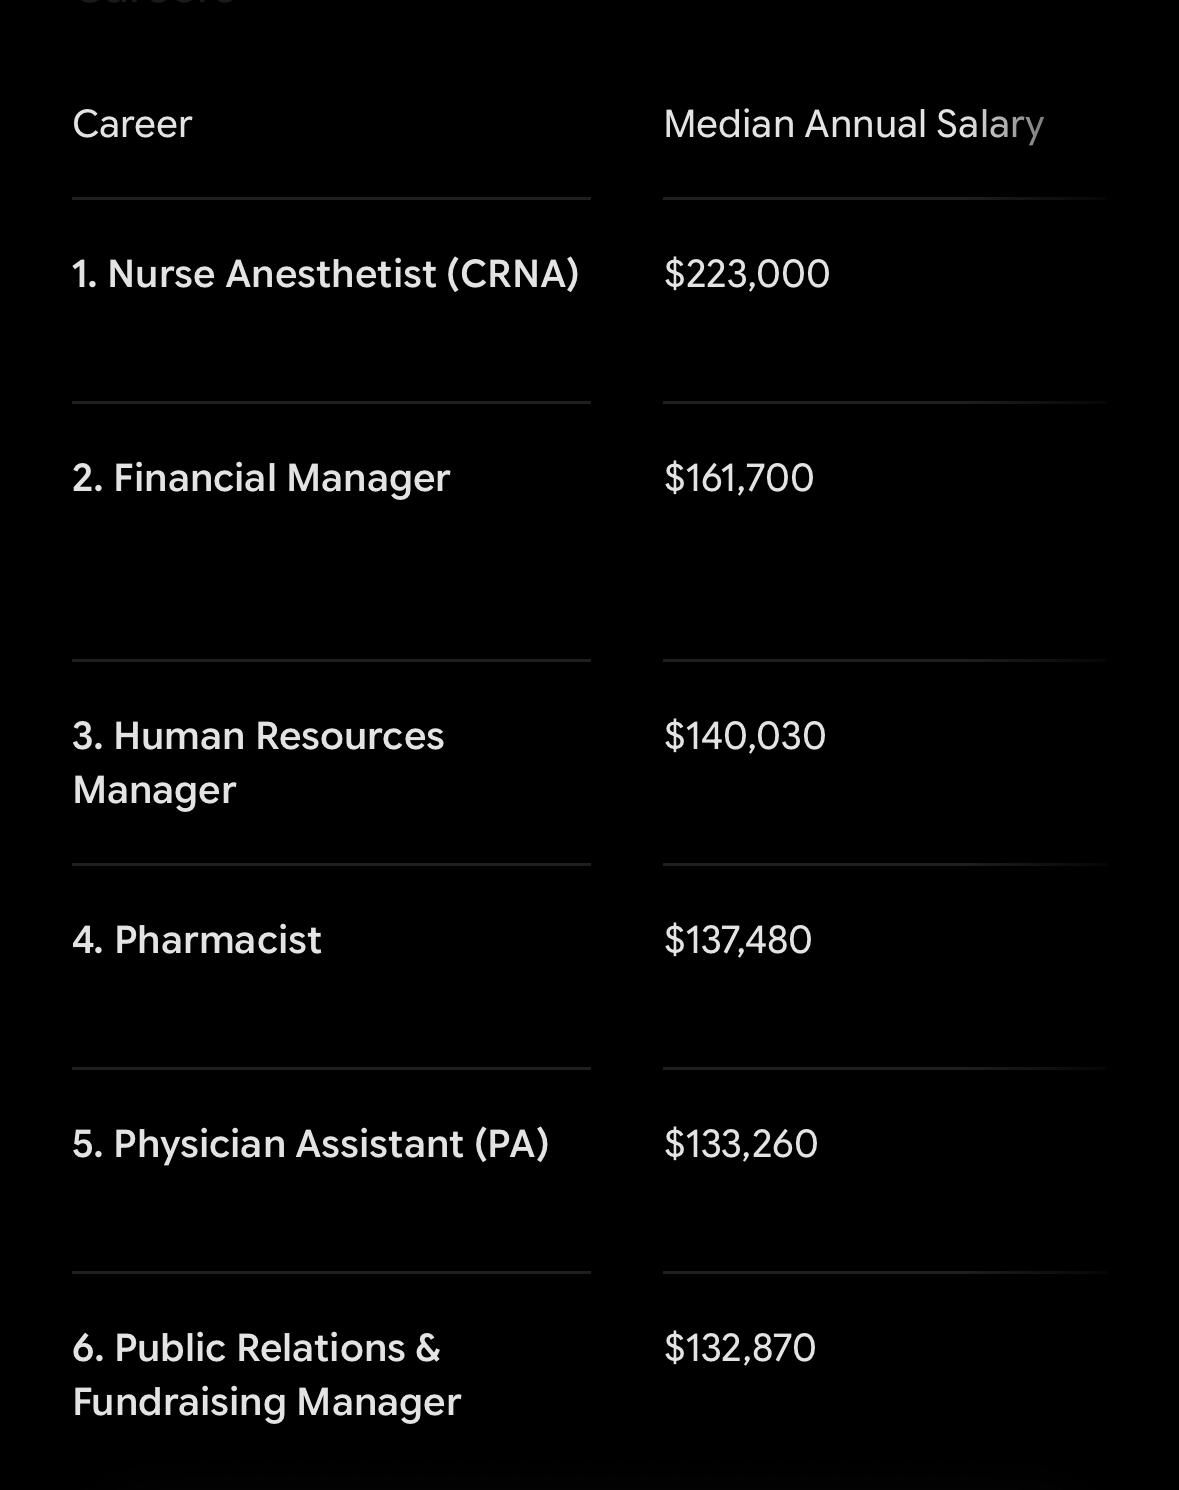Click the $137,480 salary amount
Viewport: 1179px width, 1490px height.
[738, 940]
